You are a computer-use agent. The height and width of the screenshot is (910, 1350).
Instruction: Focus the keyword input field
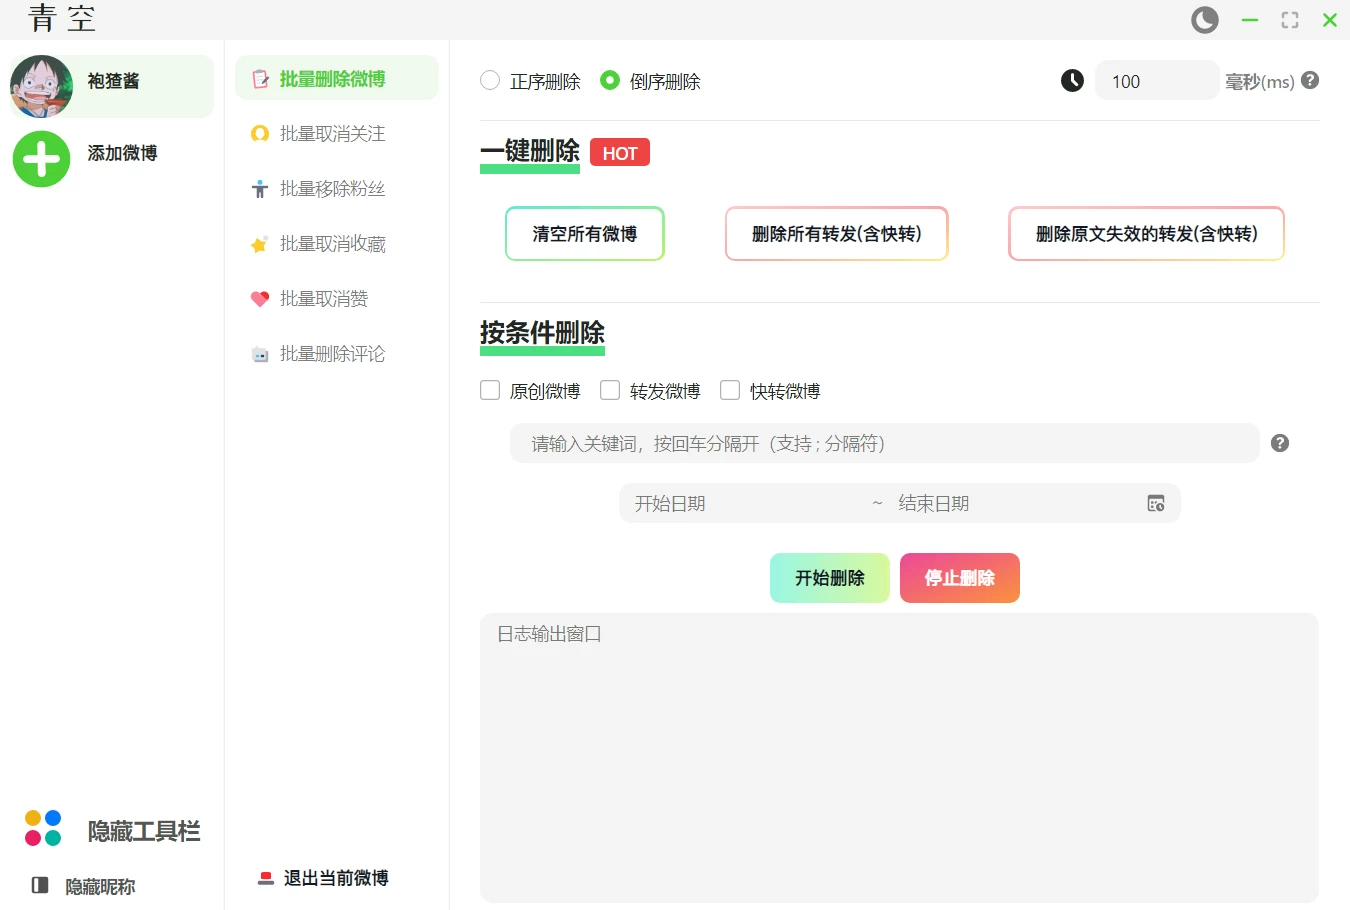(884, 443)
